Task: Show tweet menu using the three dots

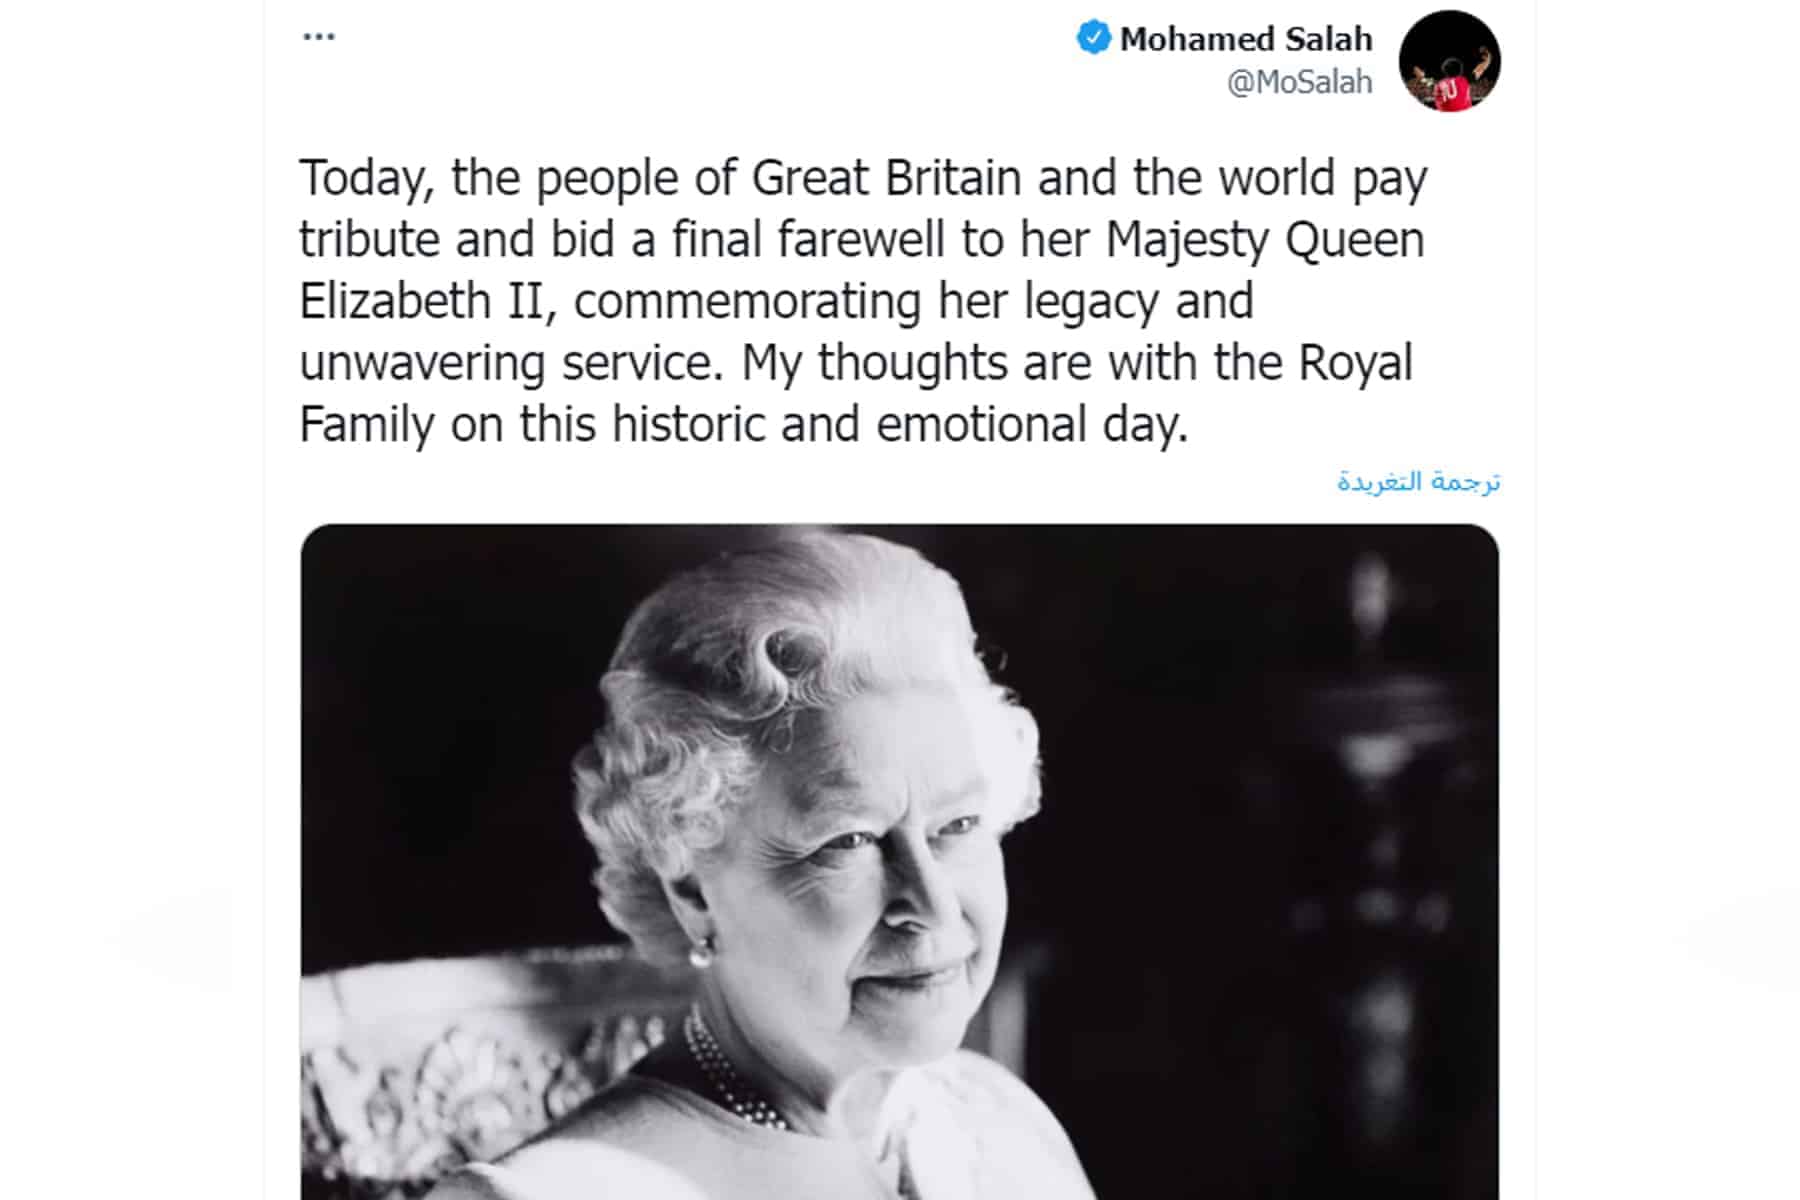Action: pyautogui.click(x=319, y=37)
